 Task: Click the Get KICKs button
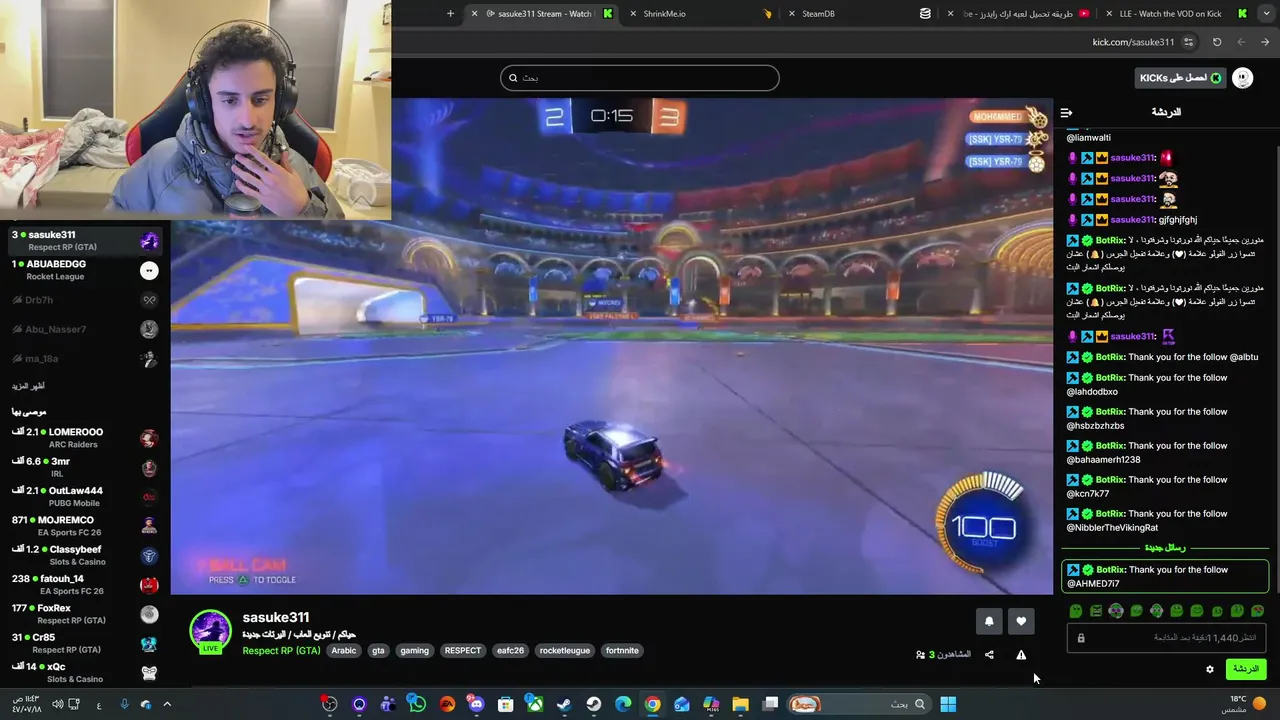click(1180, 78)
